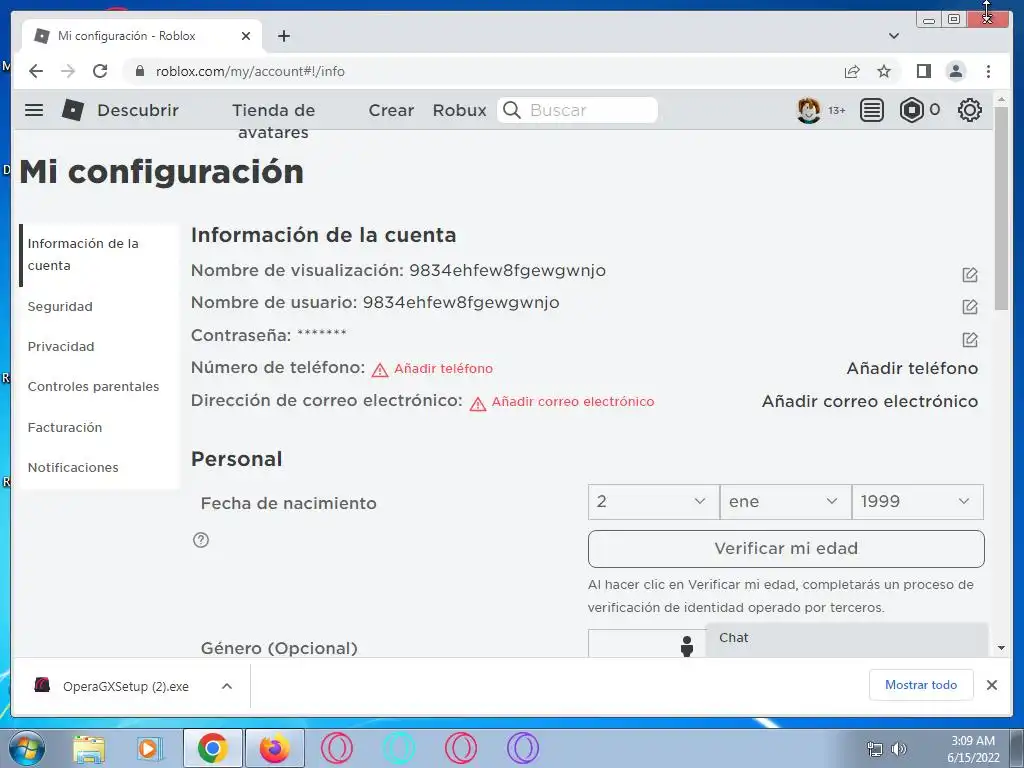The width and height of the screenshot is (1024, 768).
Task: Click the volume speaker tray icon
Action: (899, 749)
